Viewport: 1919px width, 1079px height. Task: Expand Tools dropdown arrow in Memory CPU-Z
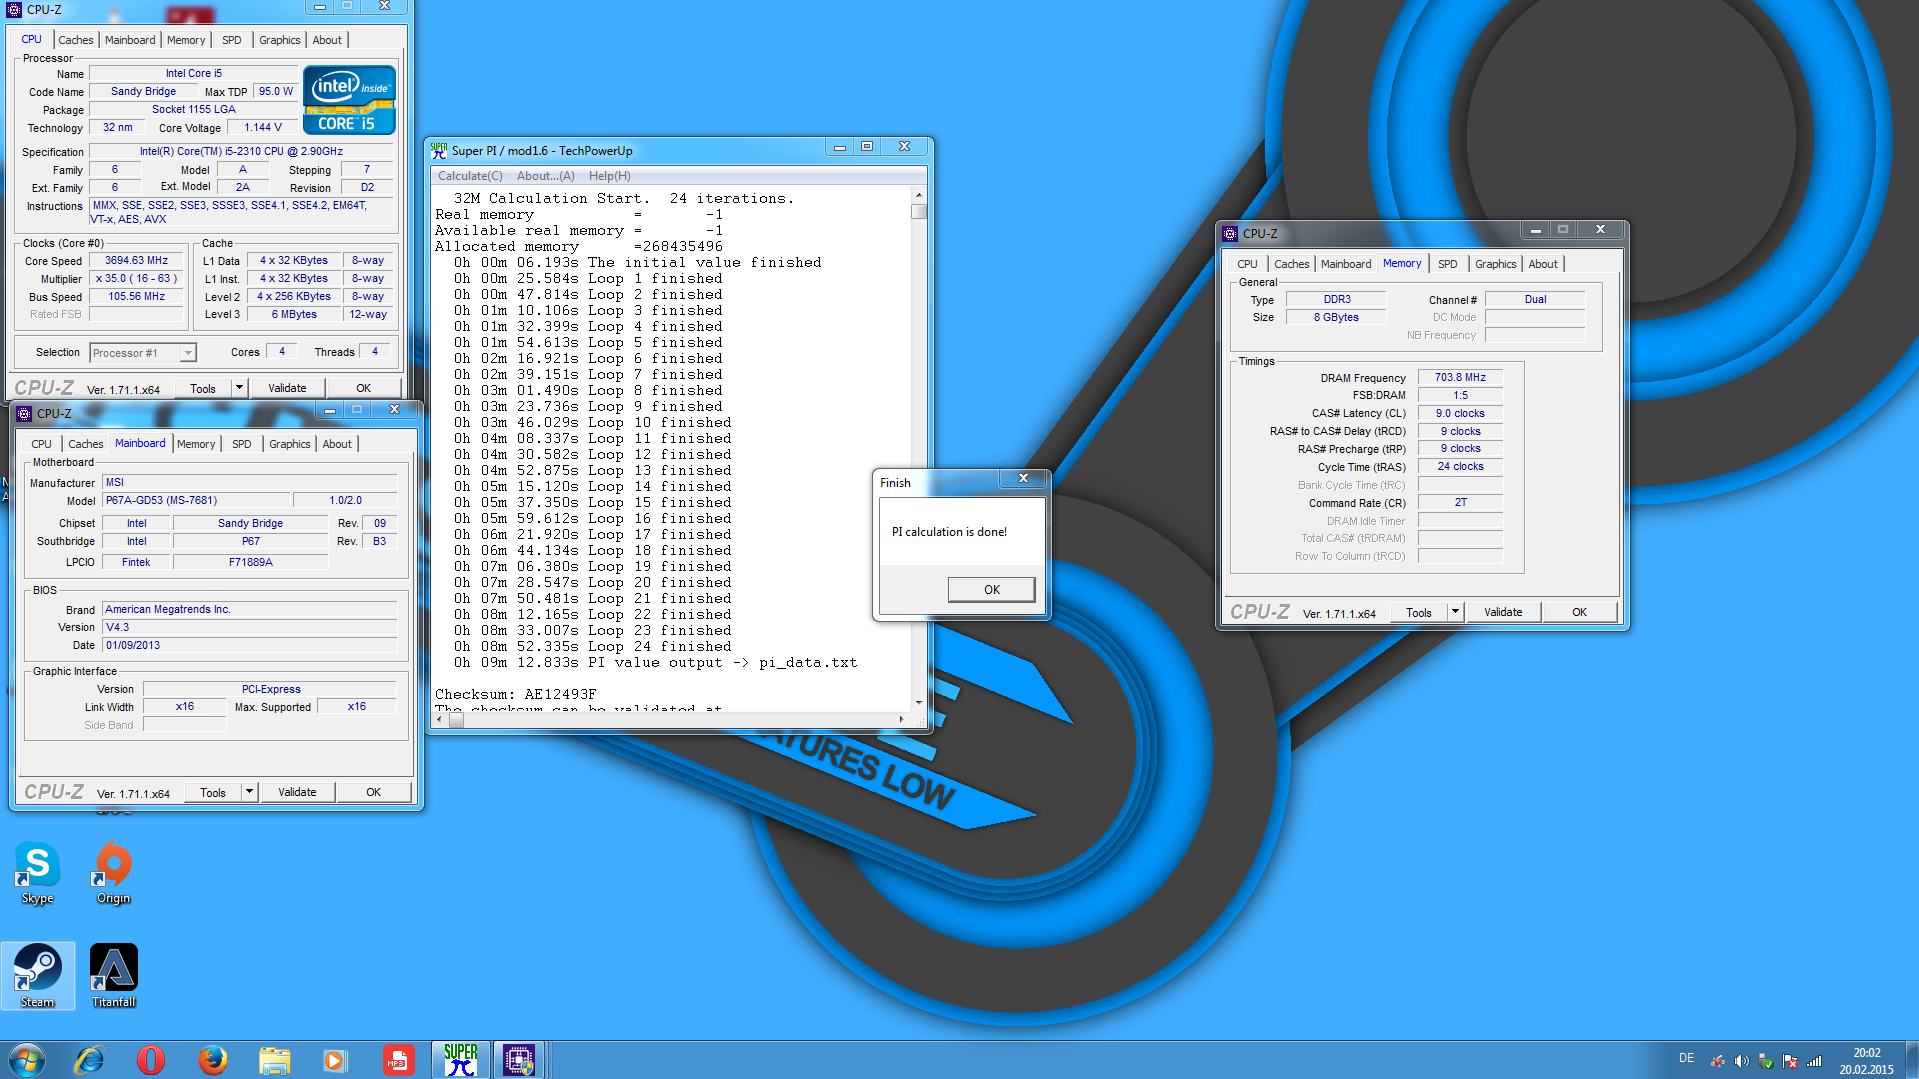[1455, 612]
